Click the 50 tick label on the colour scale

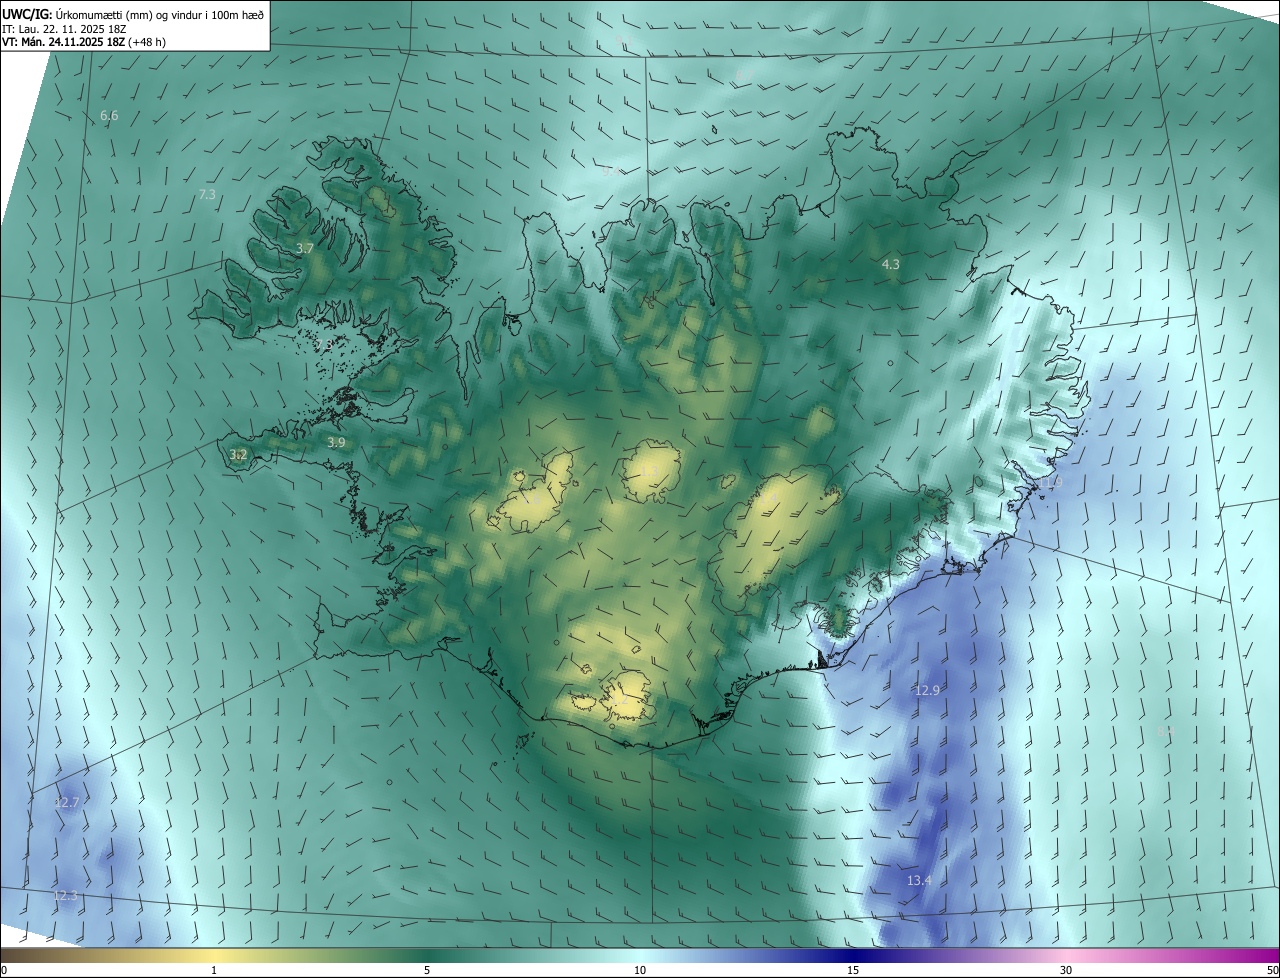point(1272,970)
